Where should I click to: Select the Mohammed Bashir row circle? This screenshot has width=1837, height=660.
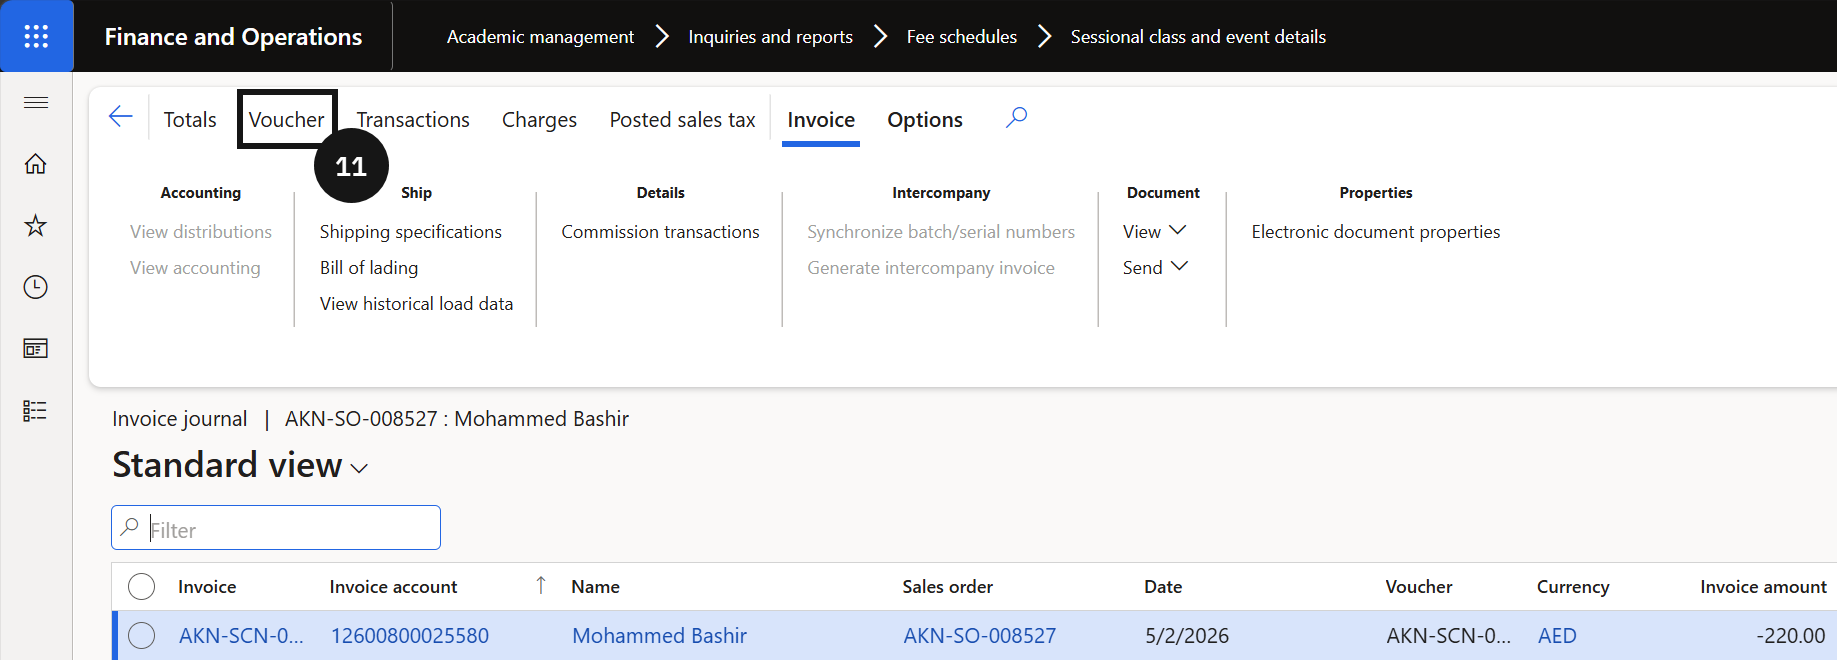(x=142, y=635)
